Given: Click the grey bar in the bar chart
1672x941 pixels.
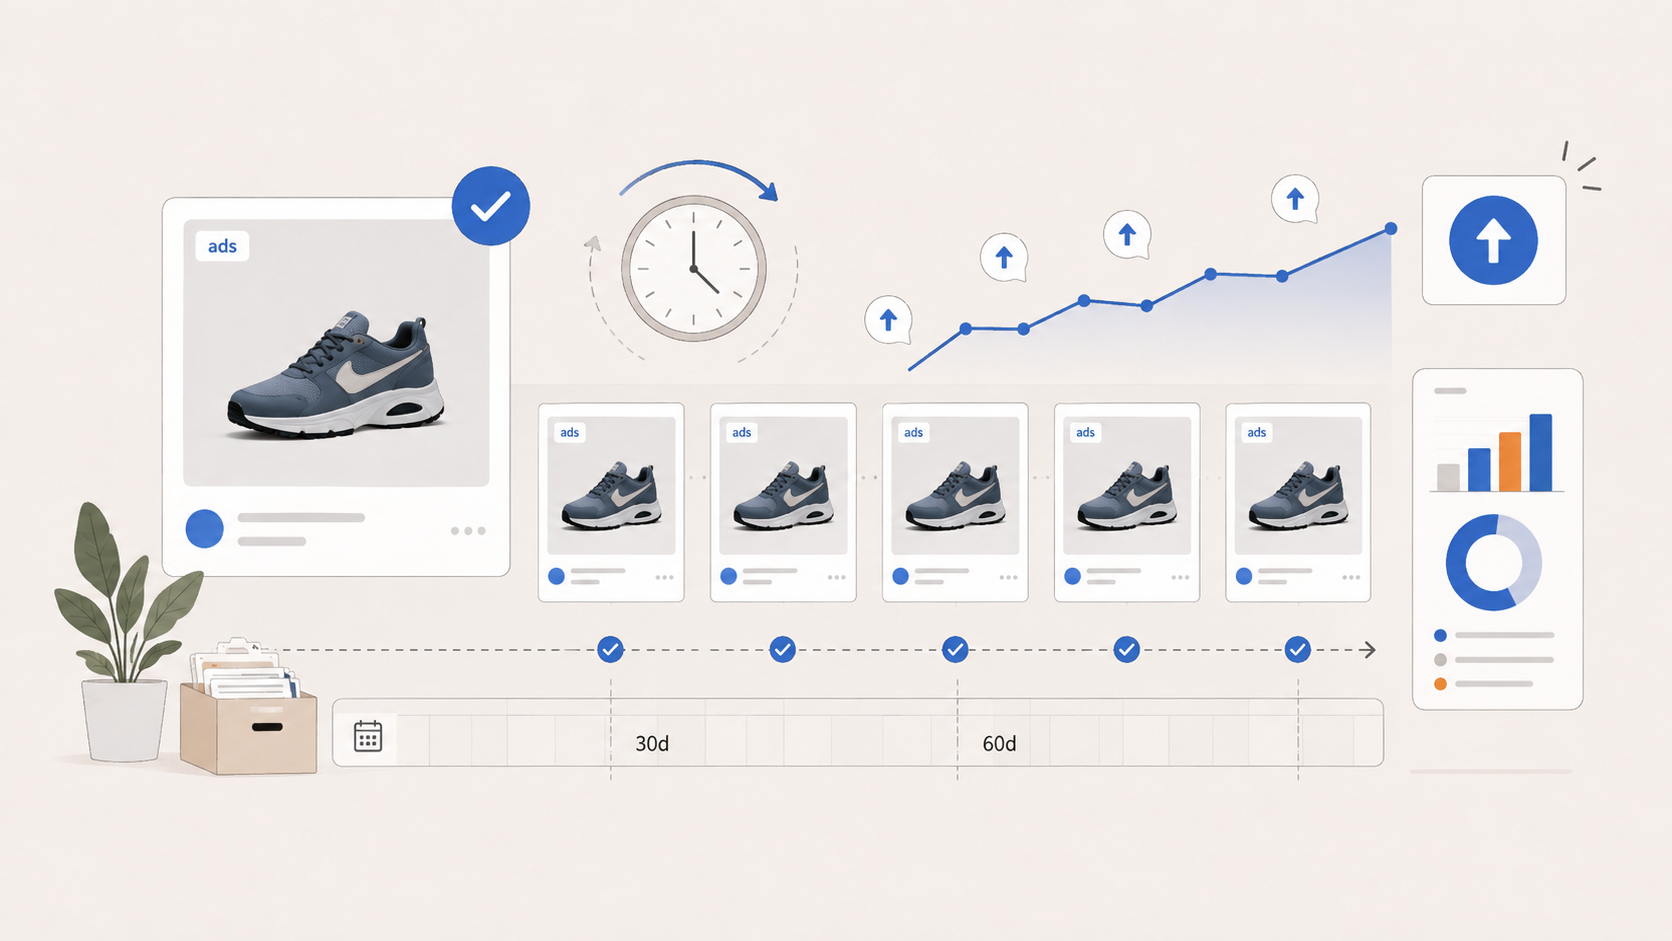Looking at the screenshot, I should [x=1448, y=477].
